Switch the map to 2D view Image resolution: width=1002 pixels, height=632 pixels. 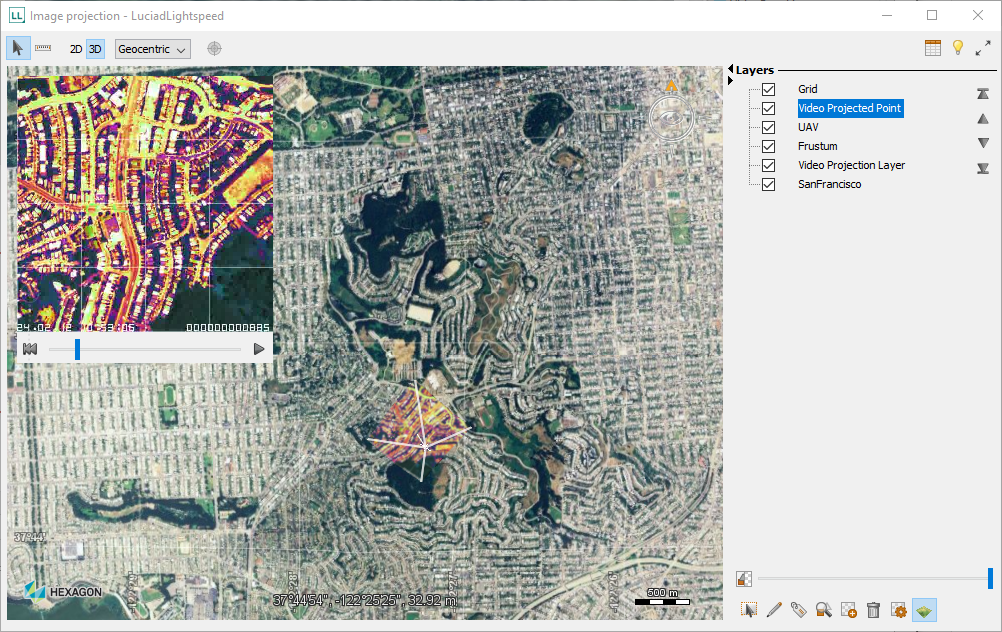76,49
